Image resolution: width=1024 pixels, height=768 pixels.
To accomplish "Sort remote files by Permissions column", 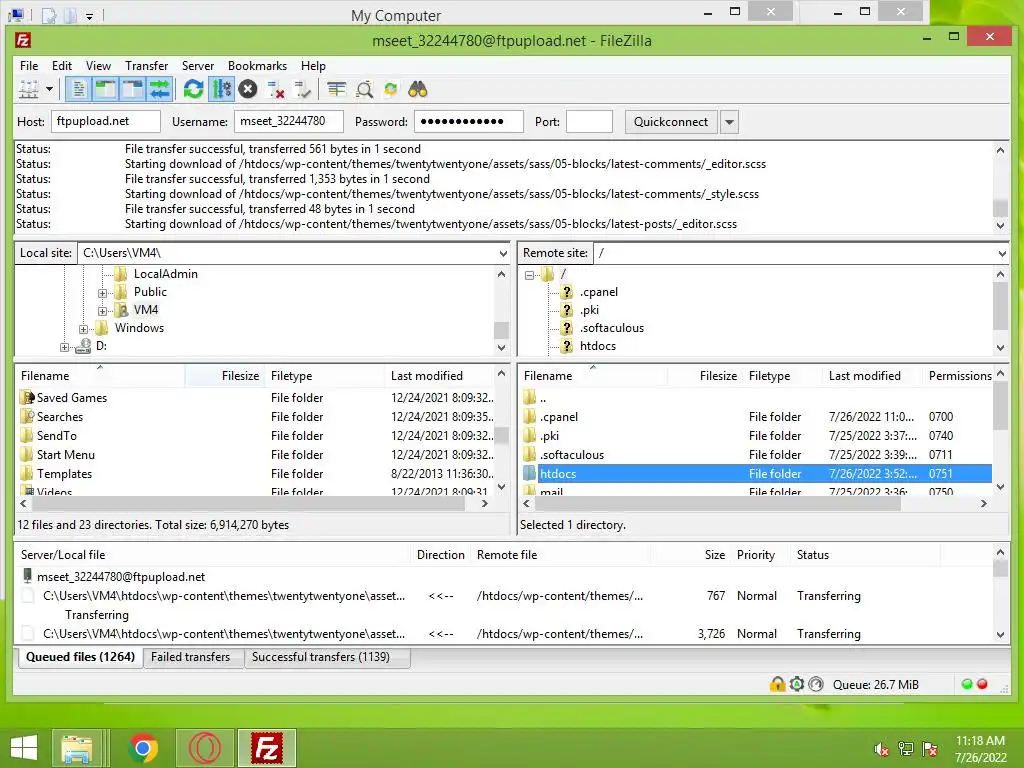I will pyautogui.click(x=959, y=376).
